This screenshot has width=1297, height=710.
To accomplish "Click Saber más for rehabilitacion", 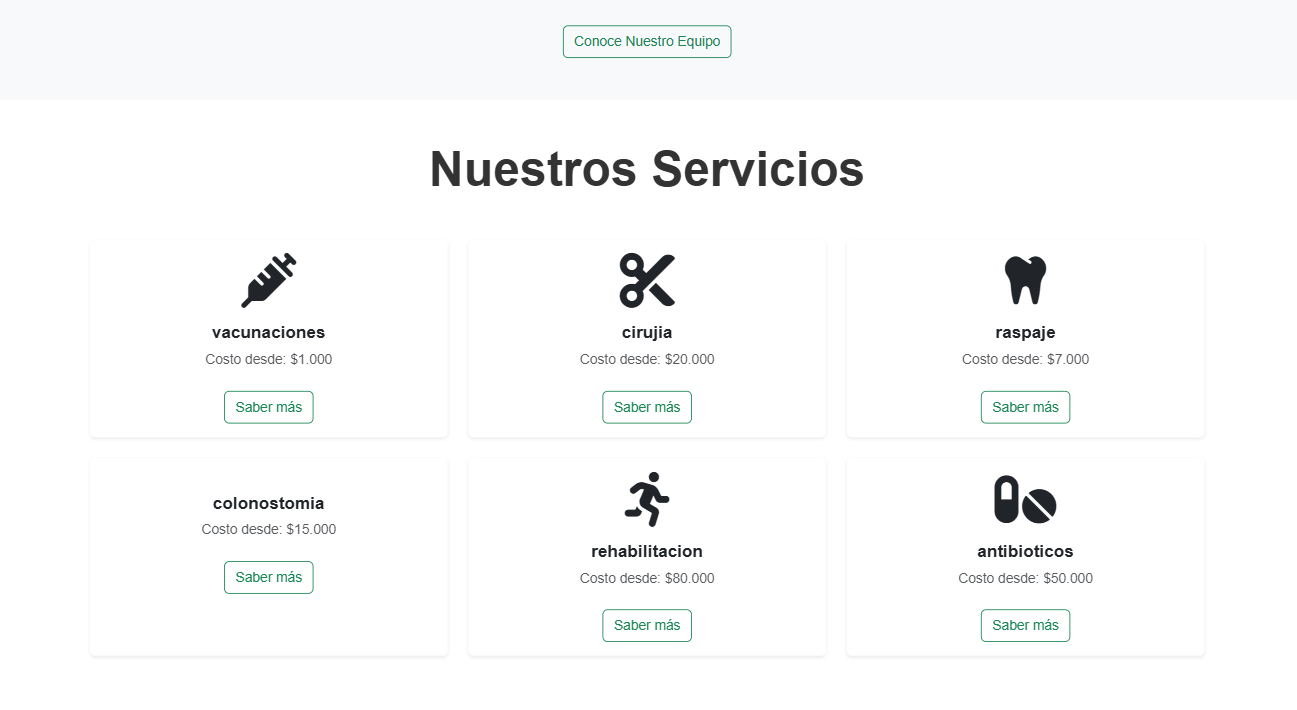I will (647, 625).
